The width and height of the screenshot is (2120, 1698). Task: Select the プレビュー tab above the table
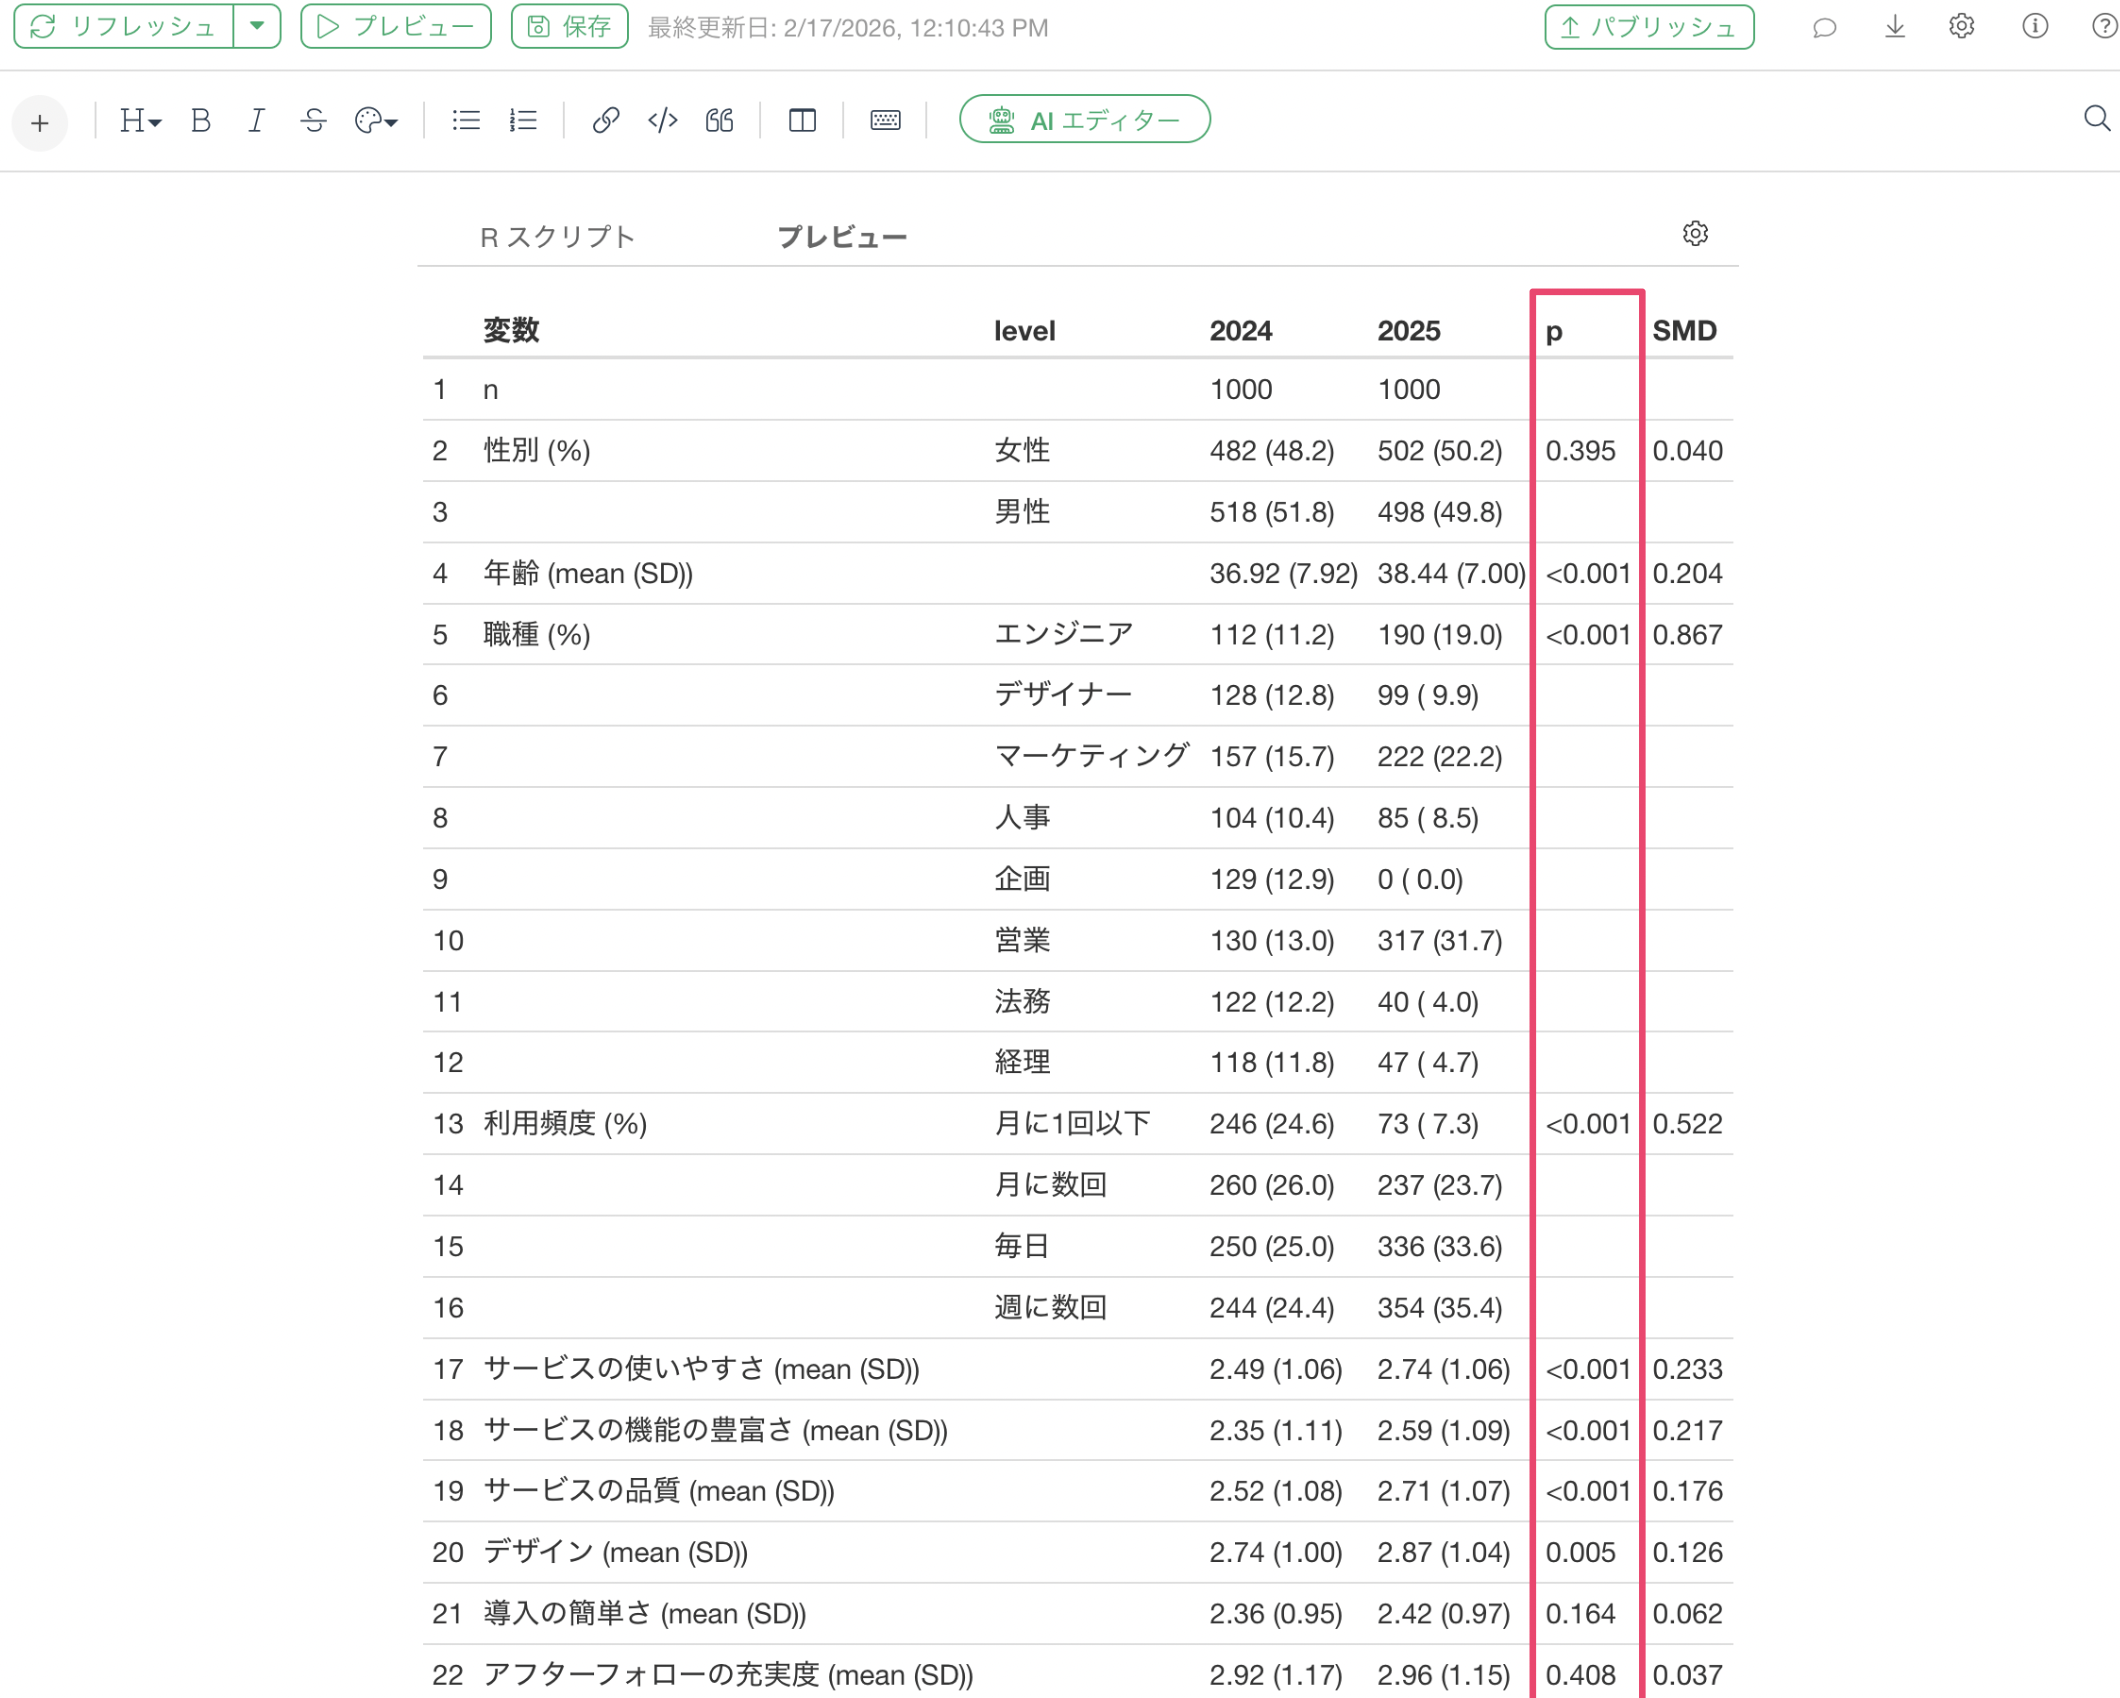tap(842, 237)
